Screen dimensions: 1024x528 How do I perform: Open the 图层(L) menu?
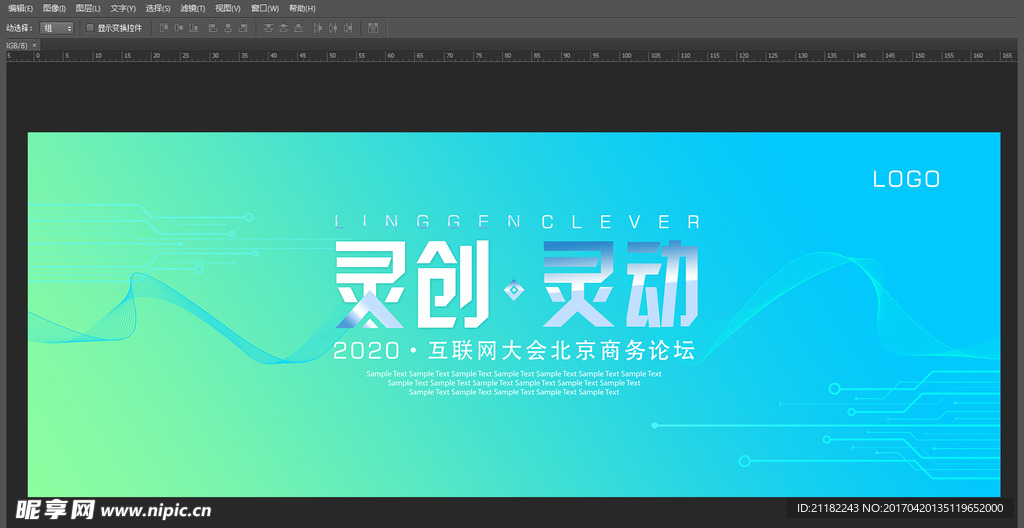click(x=88, y=8)
